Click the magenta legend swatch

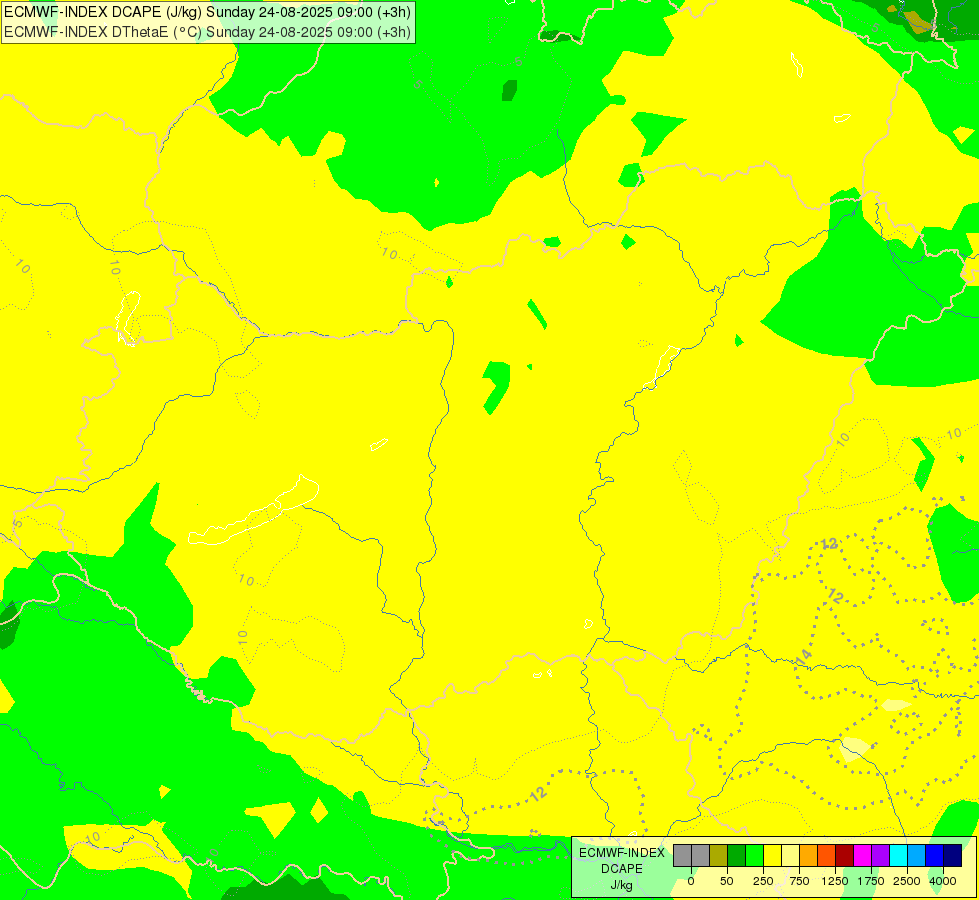pos(862,856)
